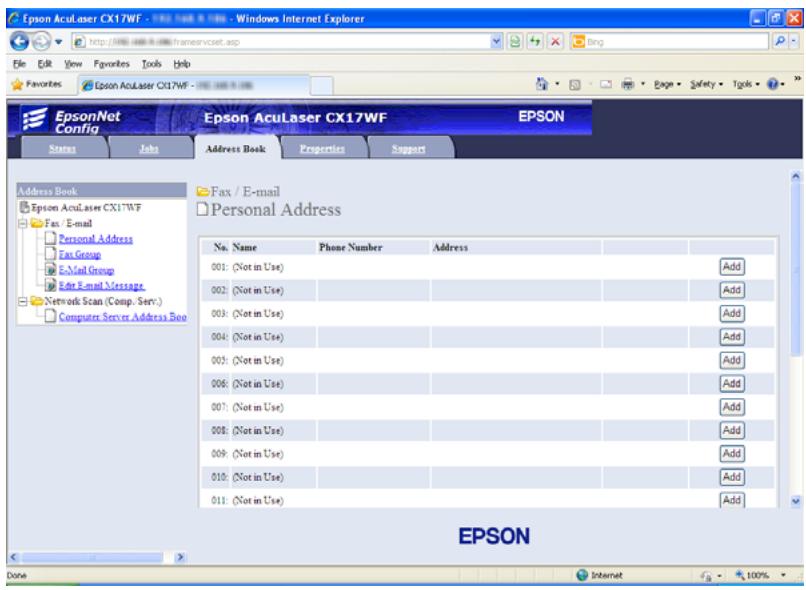Switch to the Status tab

(x=63, y=149)
